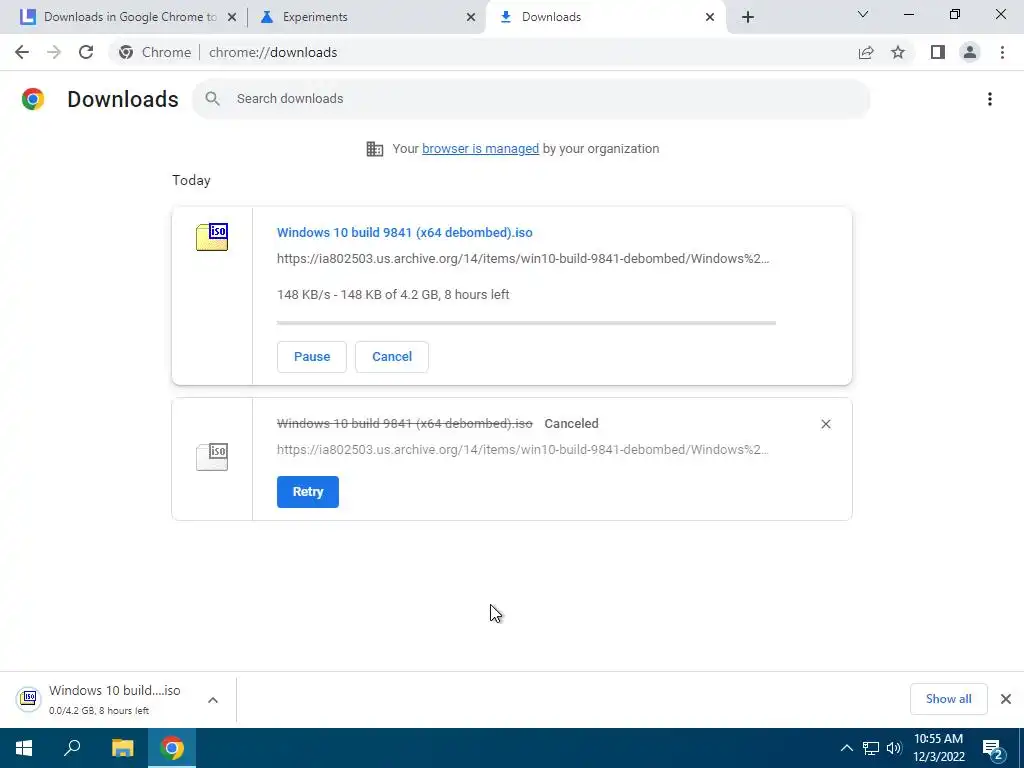Show hidden system tray icons
Screen dimensions: 1024x768
coord(846,748)
